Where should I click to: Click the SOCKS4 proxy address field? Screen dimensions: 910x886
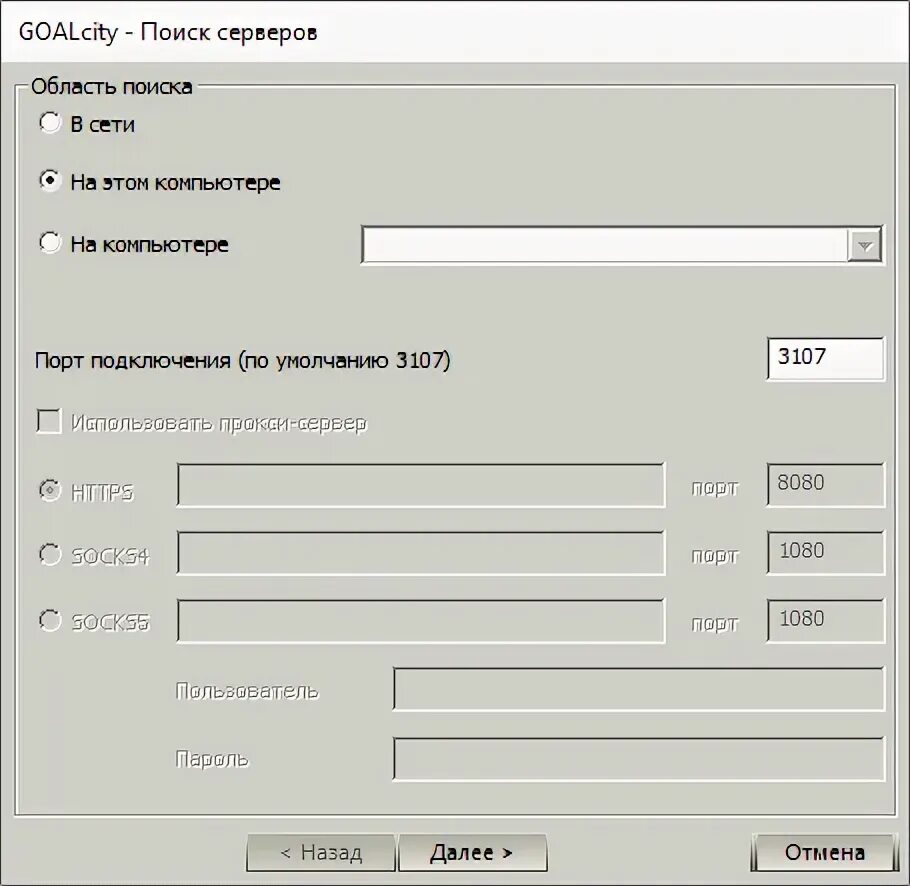coord(420,553)
